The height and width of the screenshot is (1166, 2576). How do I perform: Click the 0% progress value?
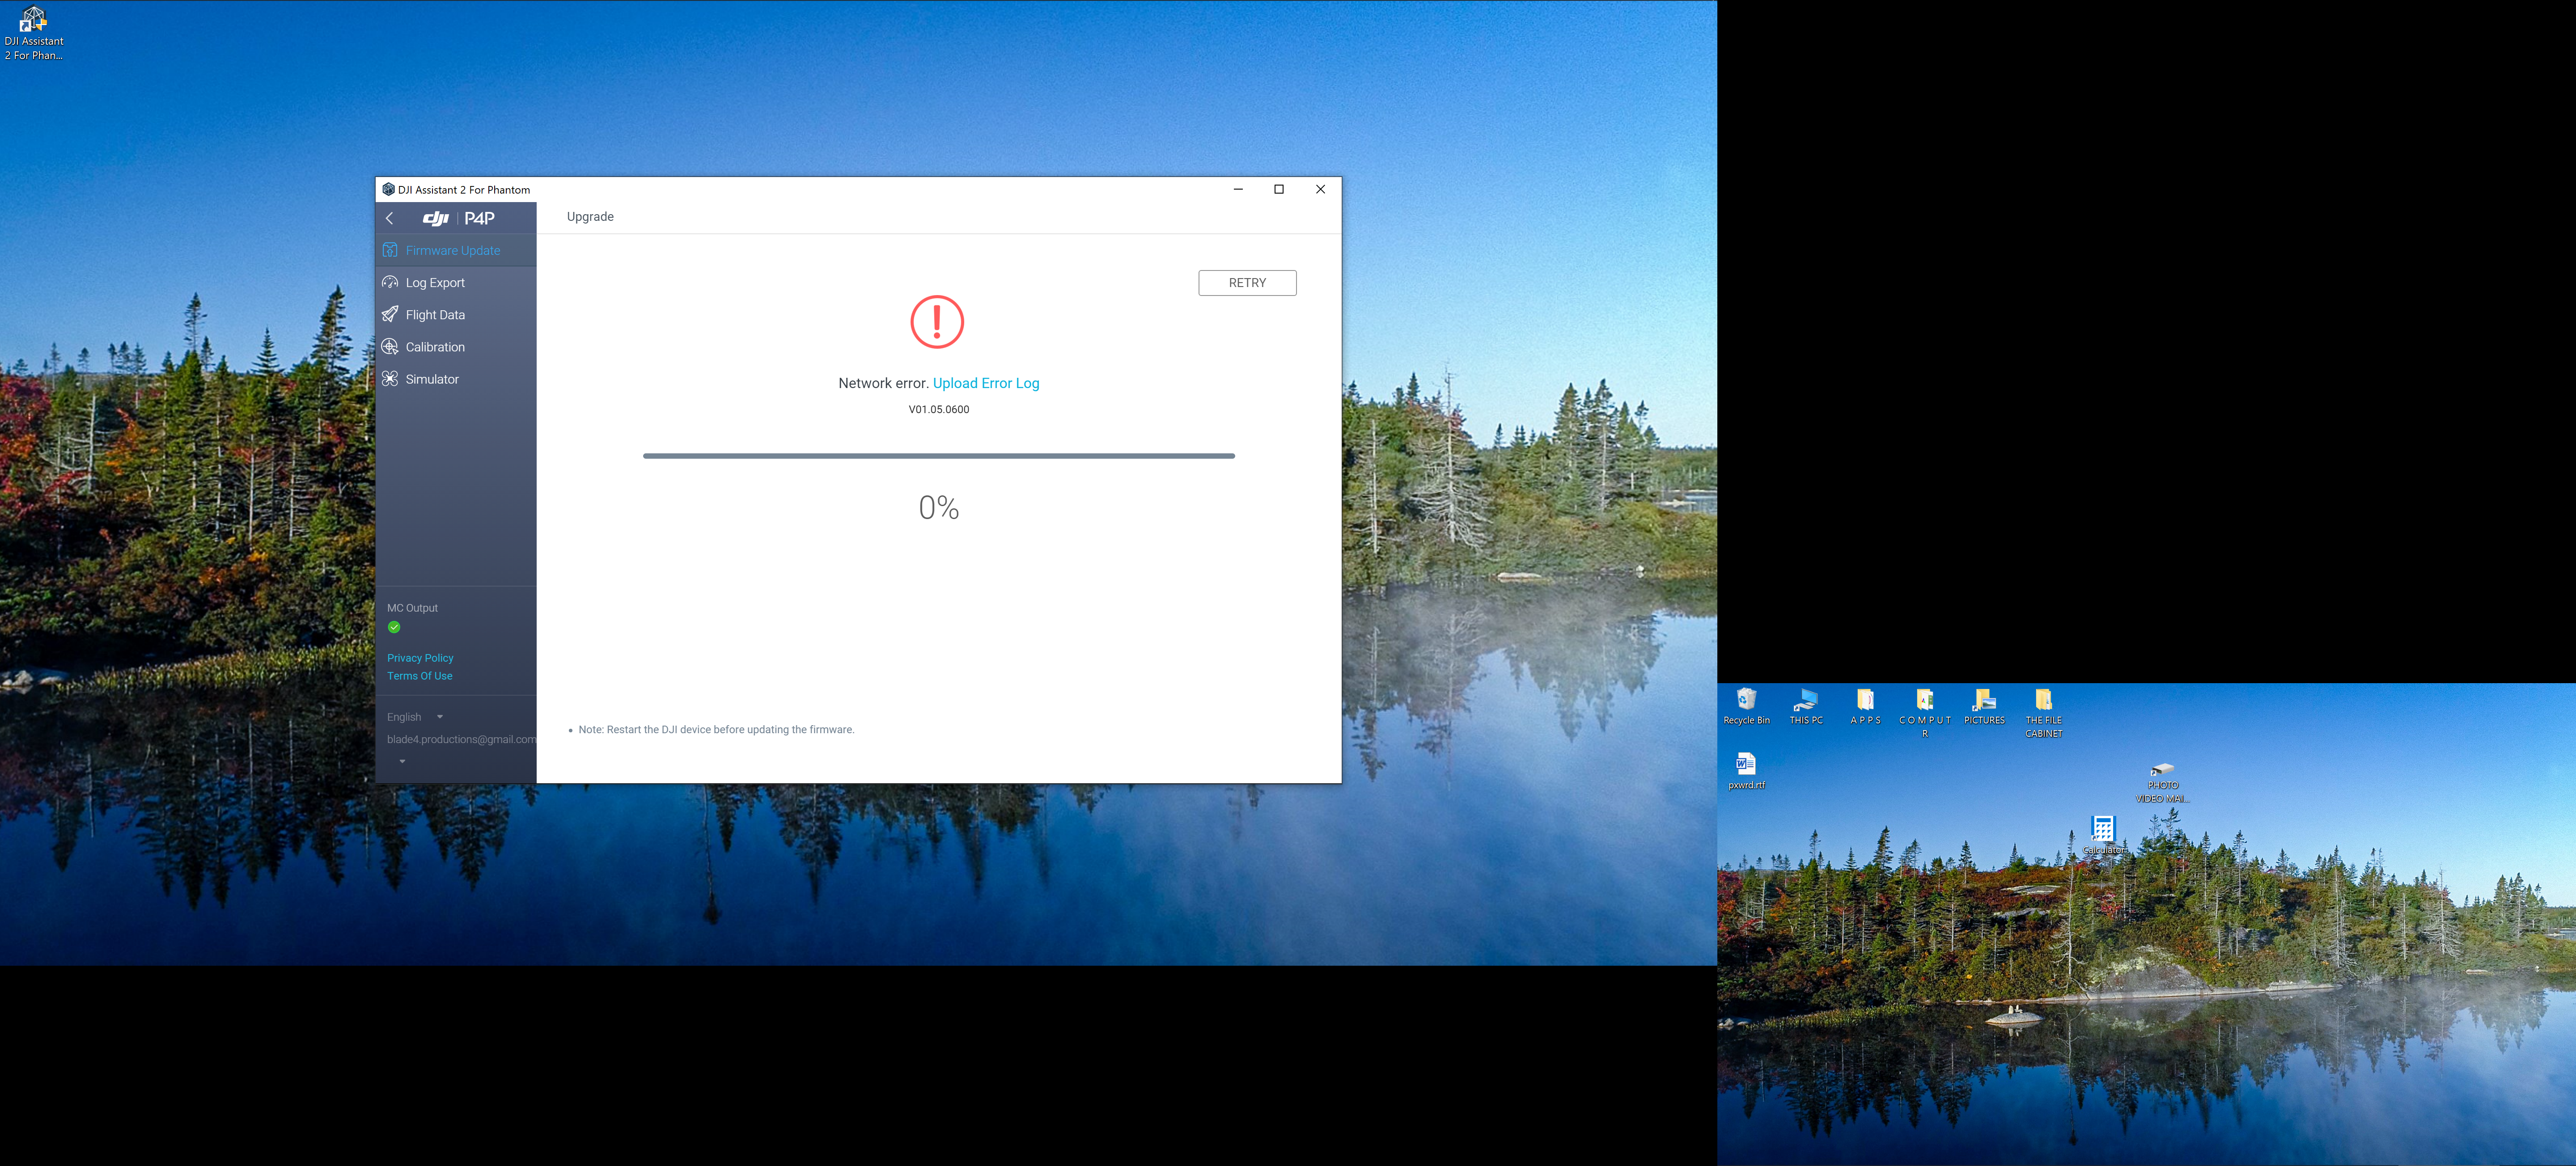(x=939, y=508)
